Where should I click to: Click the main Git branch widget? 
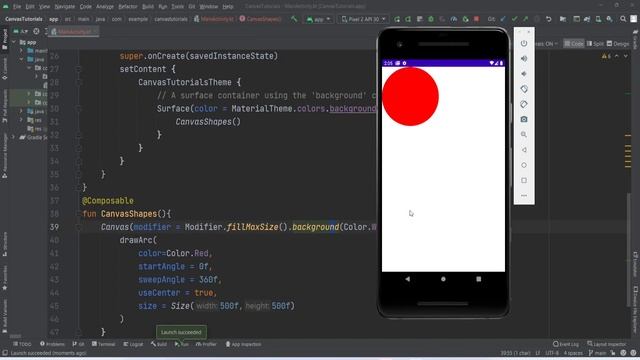tap(598, 353)
